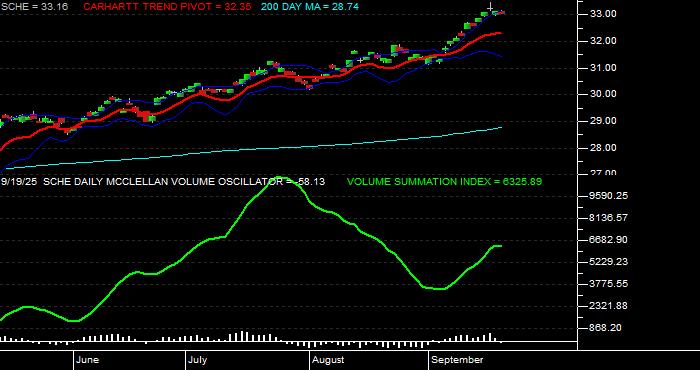Click the 9590.25 summation axis value

[608, 196]
